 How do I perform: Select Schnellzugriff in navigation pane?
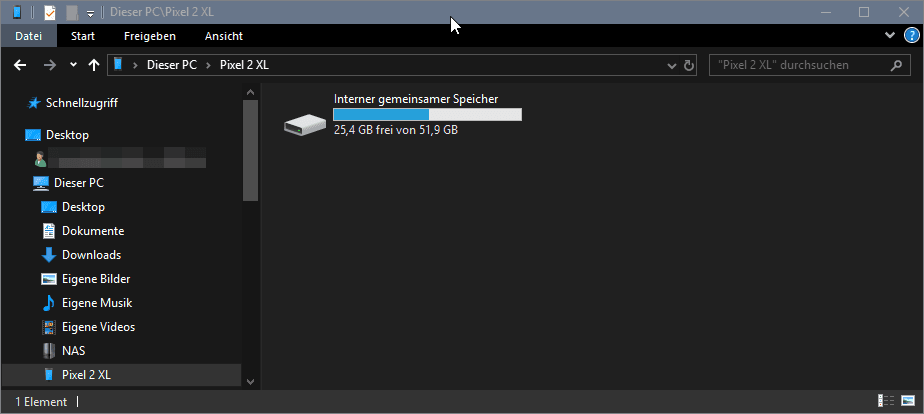tap(81, 103)
